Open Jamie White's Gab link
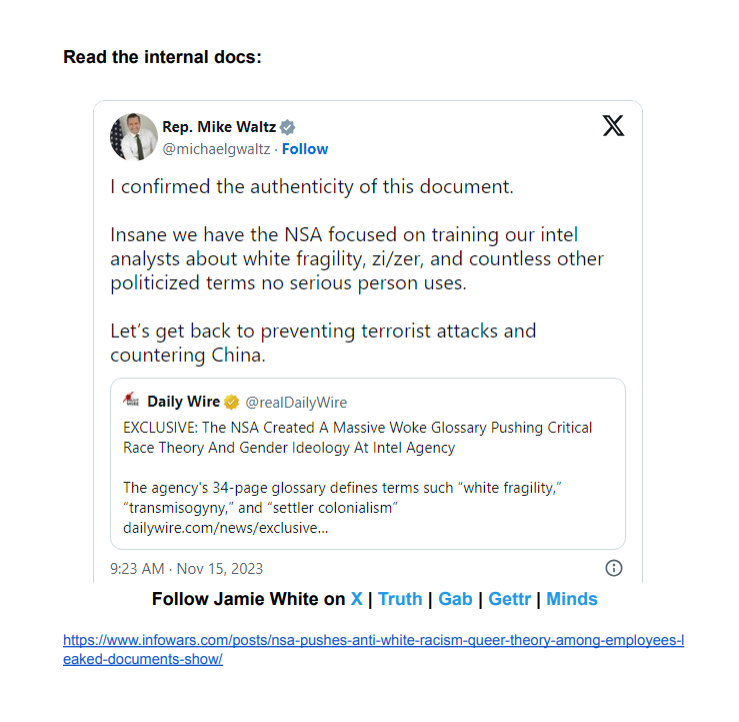 click(455, 599)
